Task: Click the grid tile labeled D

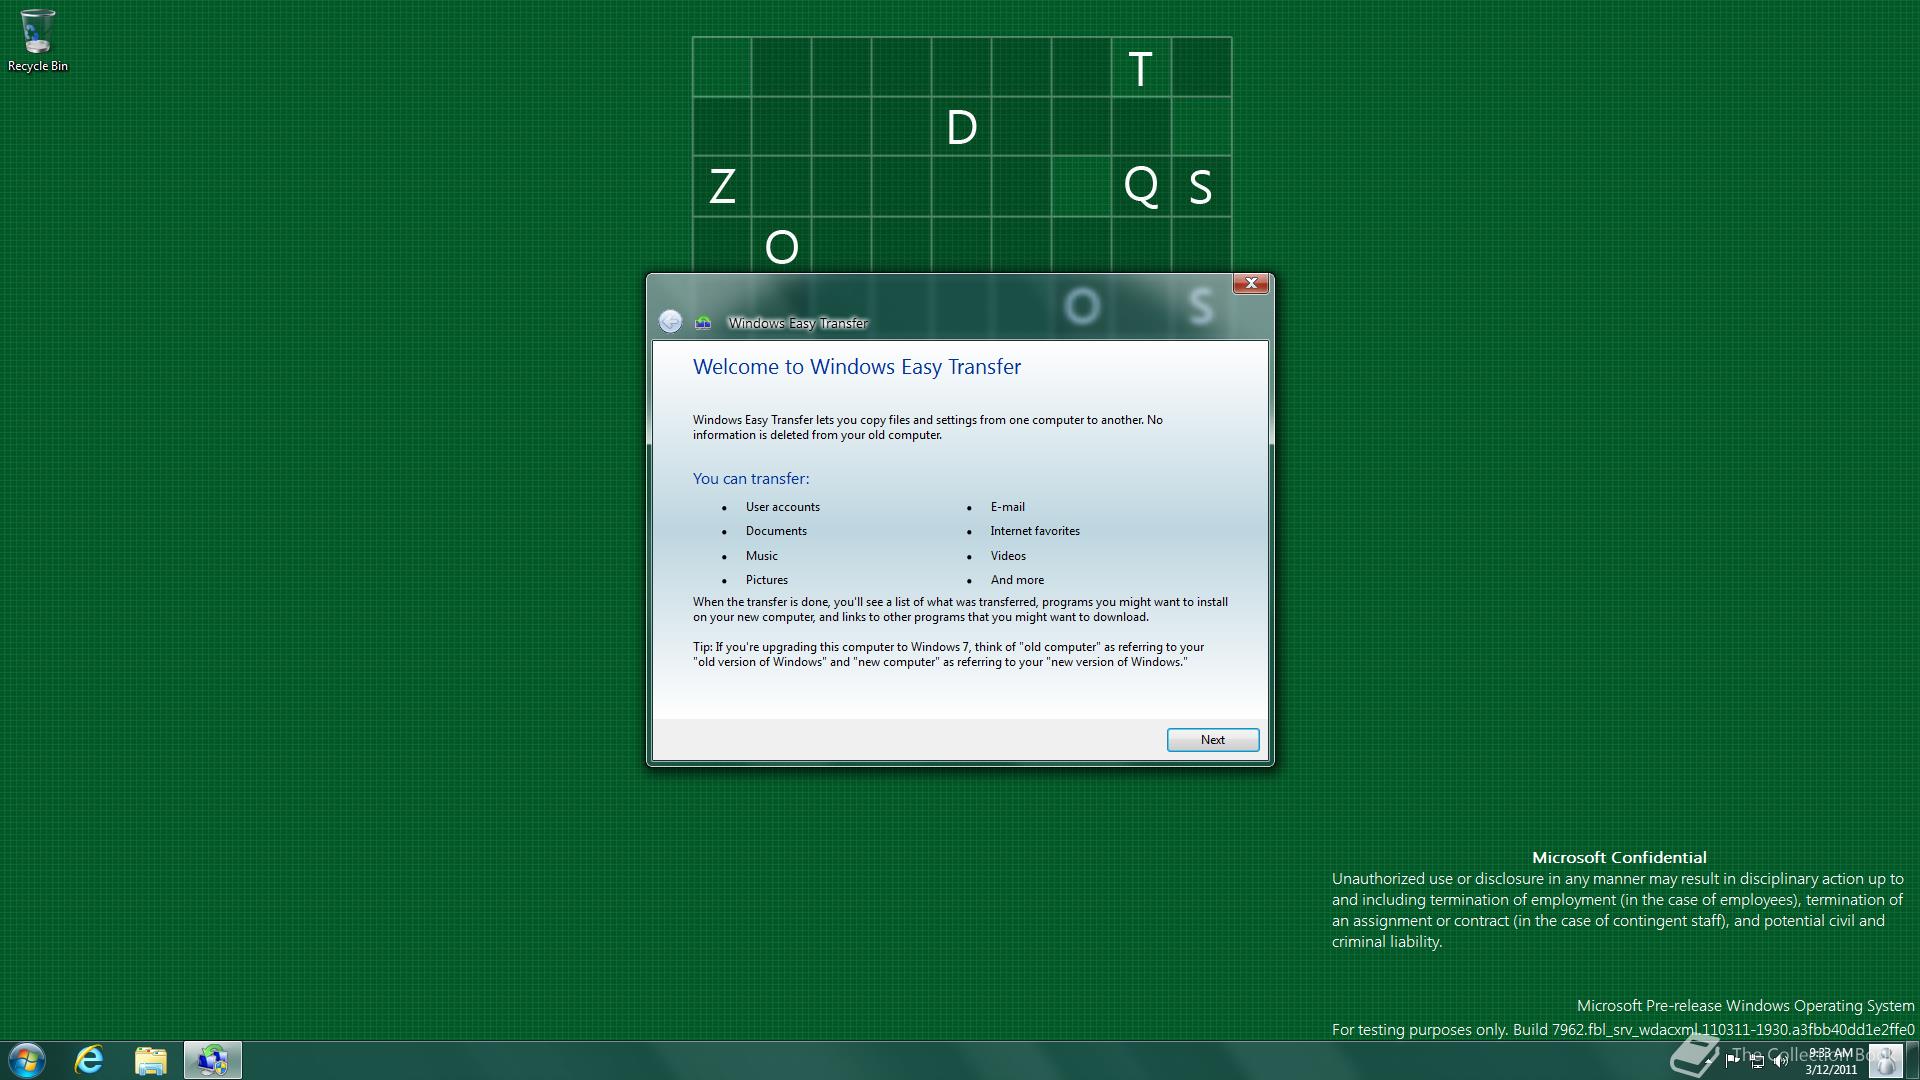Action: pos(961,127)
